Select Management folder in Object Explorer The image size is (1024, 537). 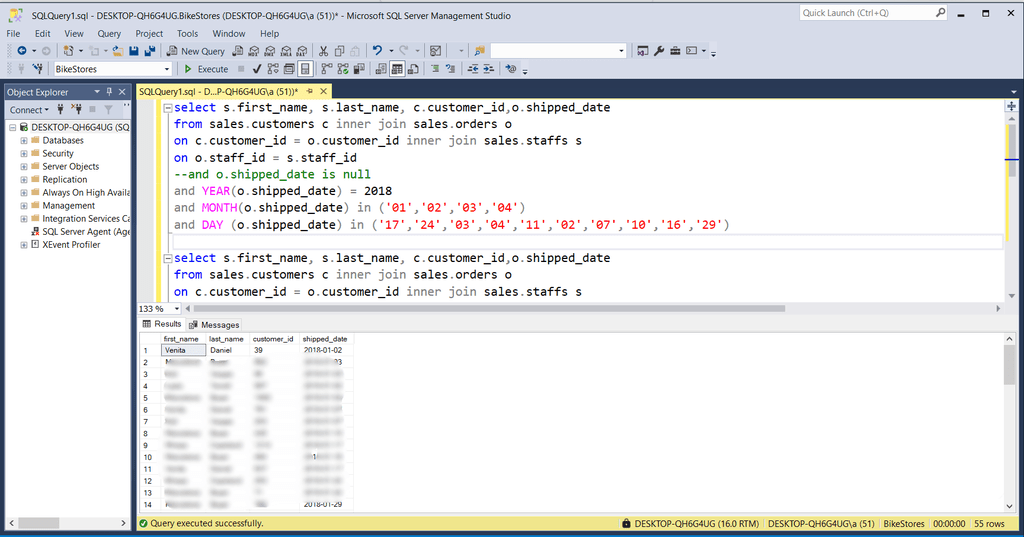coord(69,206)
